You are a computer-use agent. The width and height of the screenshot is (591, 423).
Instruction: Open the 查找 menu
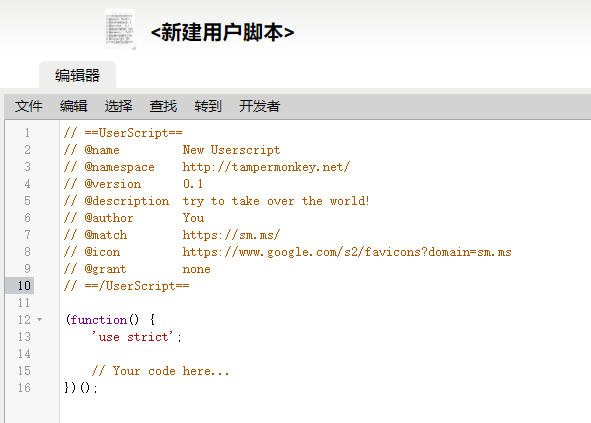point(163,106)
